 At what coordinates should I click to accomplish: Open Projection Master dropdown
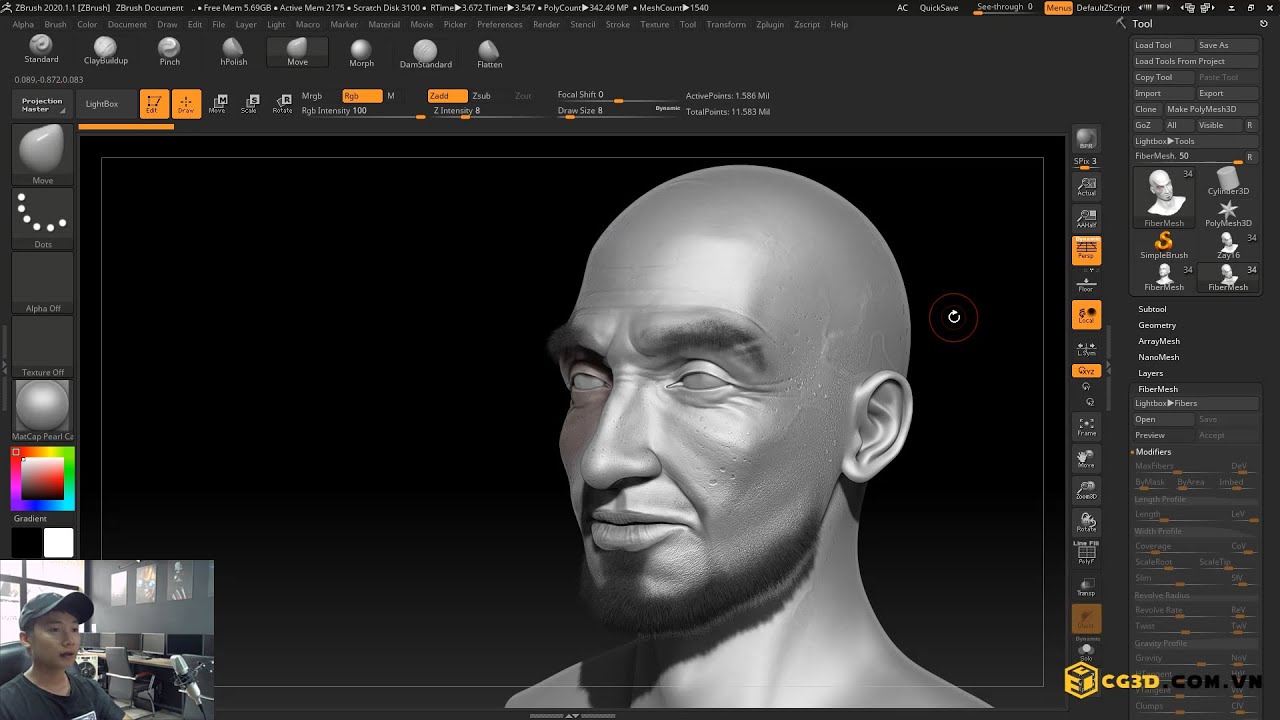pyautogui.click(x=42, y=104)
